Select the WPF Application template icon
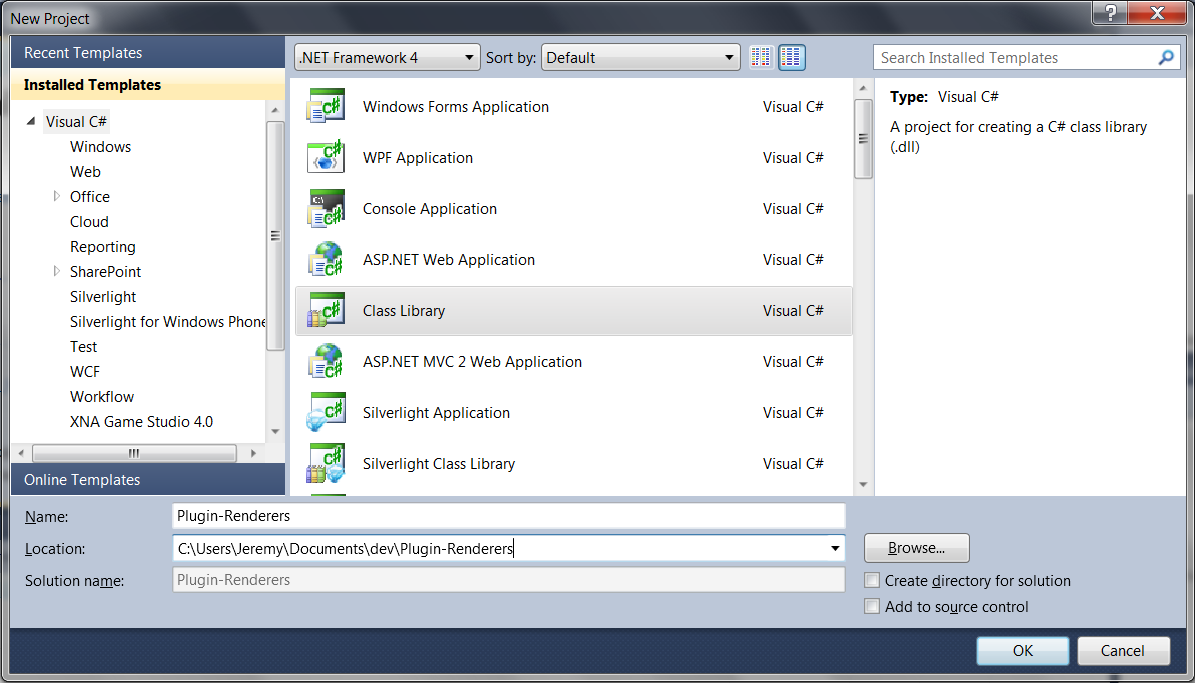Image resolution: width=1195 pixels, height=683 pixels. 326,158
